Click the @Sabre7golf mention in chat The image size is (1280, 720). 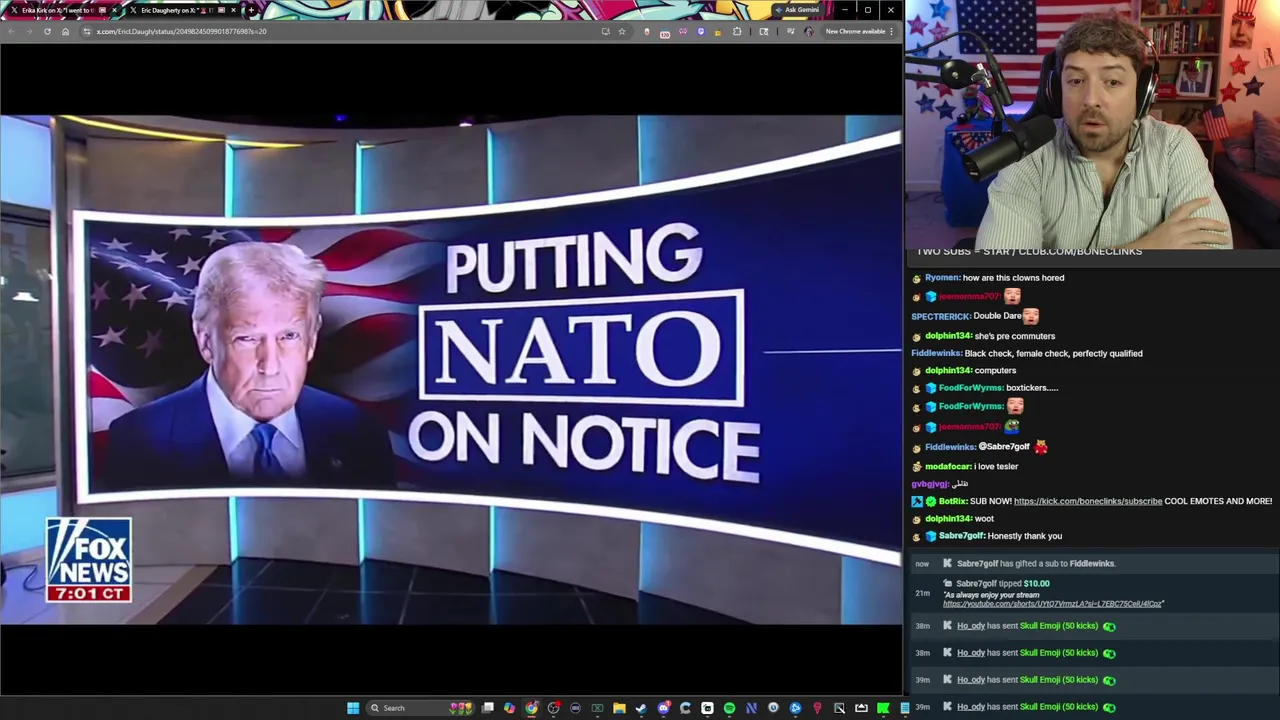coord(1003,447)
